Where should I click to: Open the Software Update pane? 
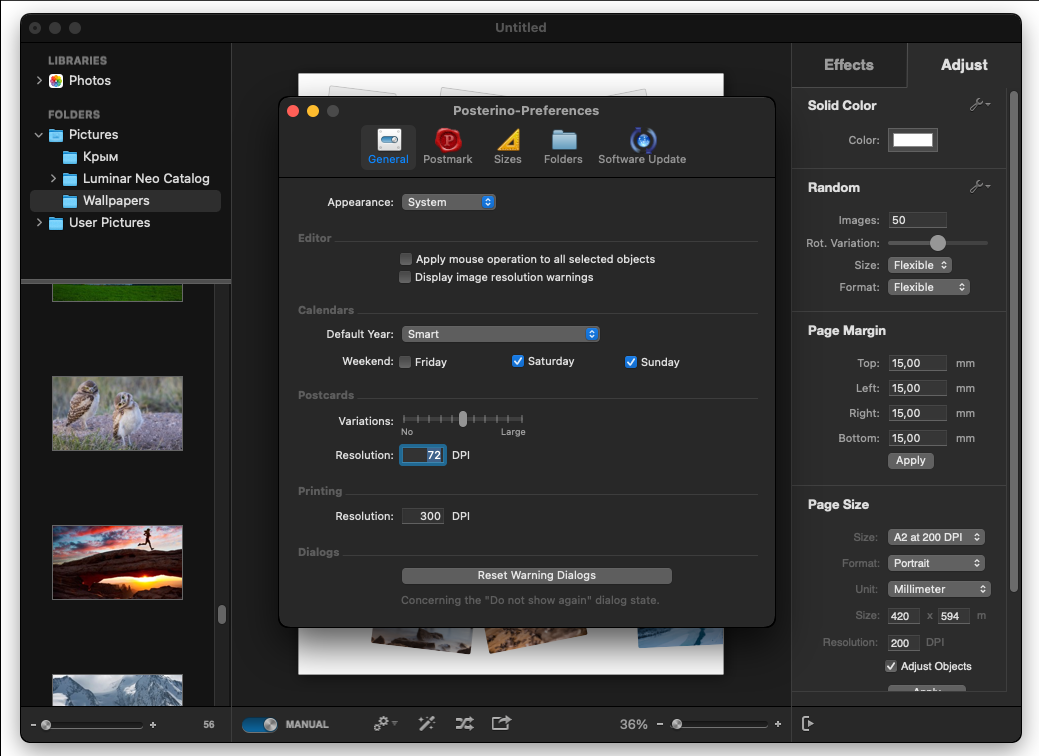pos(642,146)
